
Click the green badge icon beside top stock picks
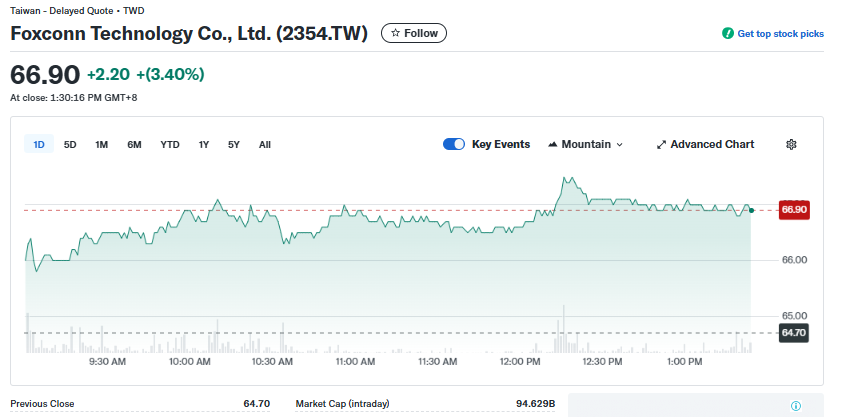click(728, 34)
